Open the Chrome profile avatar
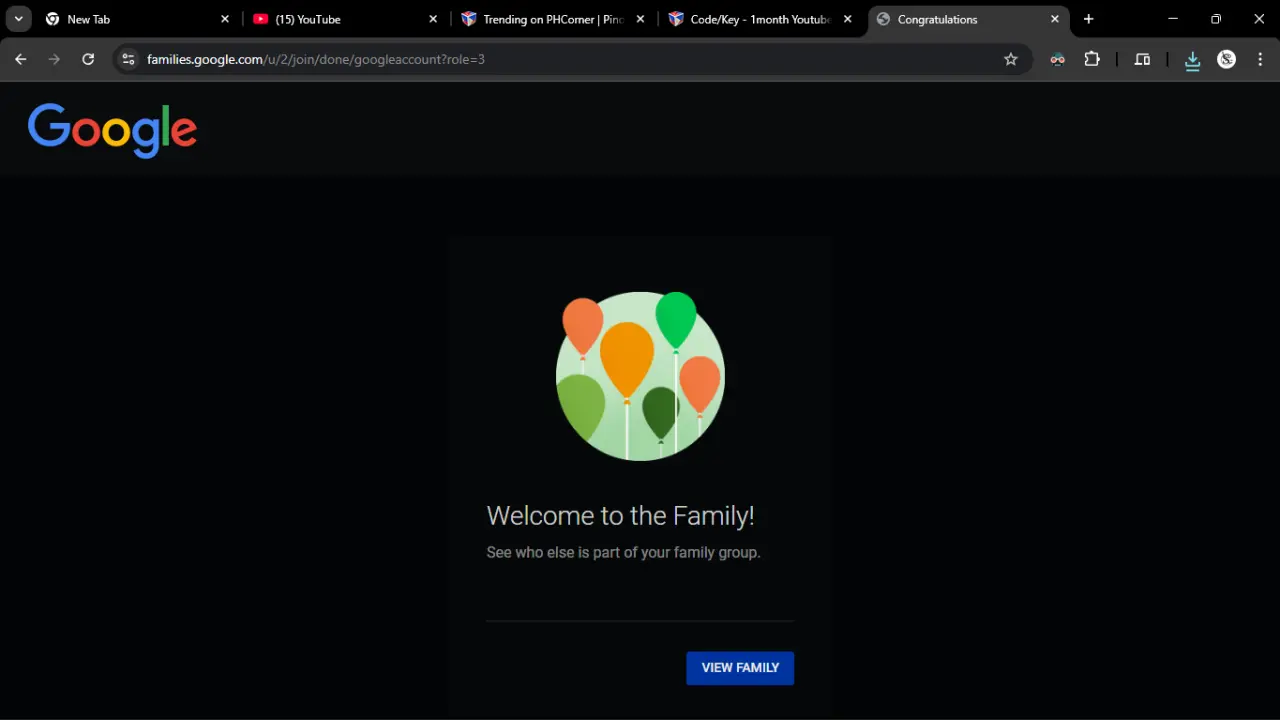This screenshot has height=720, width=1280. tap(1227, 59)
